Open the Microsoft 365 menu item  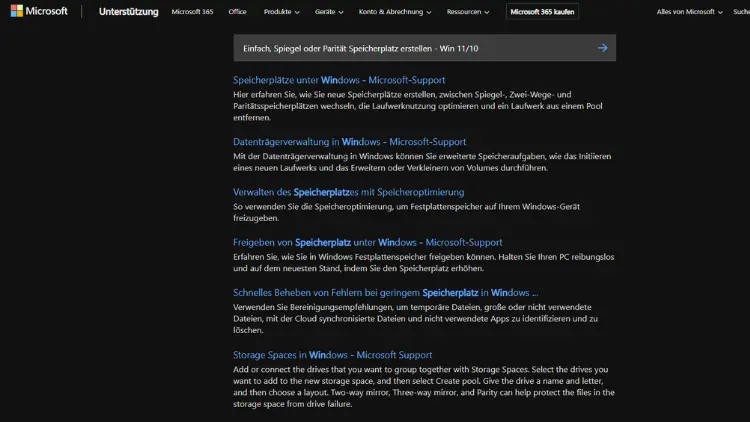tap(192, 11)
